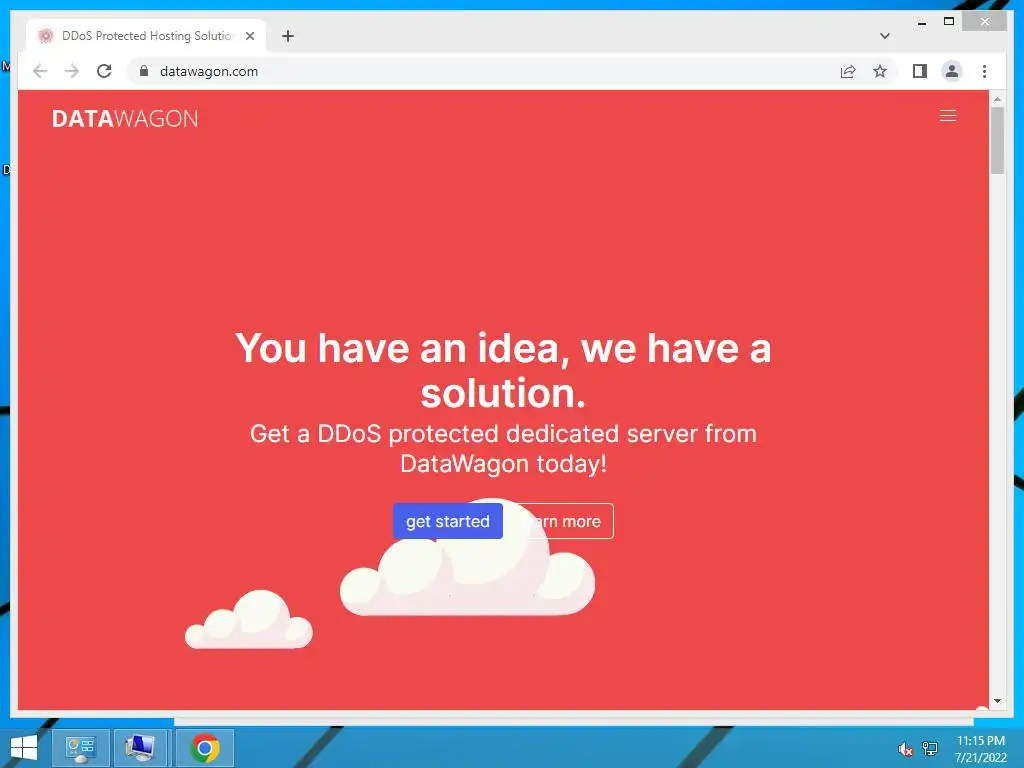
Task: Click the scrollbar up arrow
Action: 997,99
